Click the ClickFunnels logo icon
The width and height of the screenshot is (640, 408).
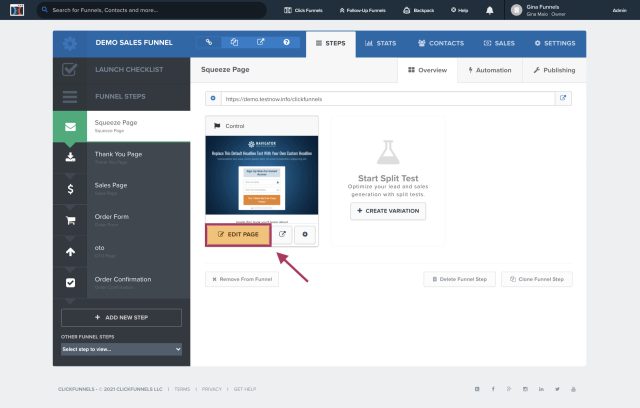(x=17, y=10)
